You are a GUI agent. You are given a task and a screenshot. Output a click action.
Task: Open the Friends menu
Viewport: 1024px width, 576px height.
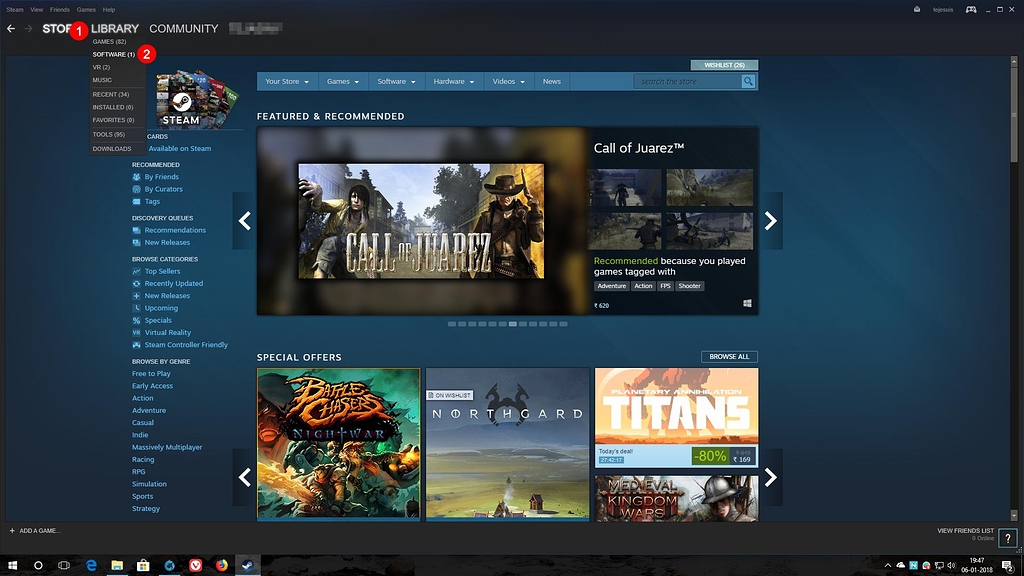click(59, 10)
